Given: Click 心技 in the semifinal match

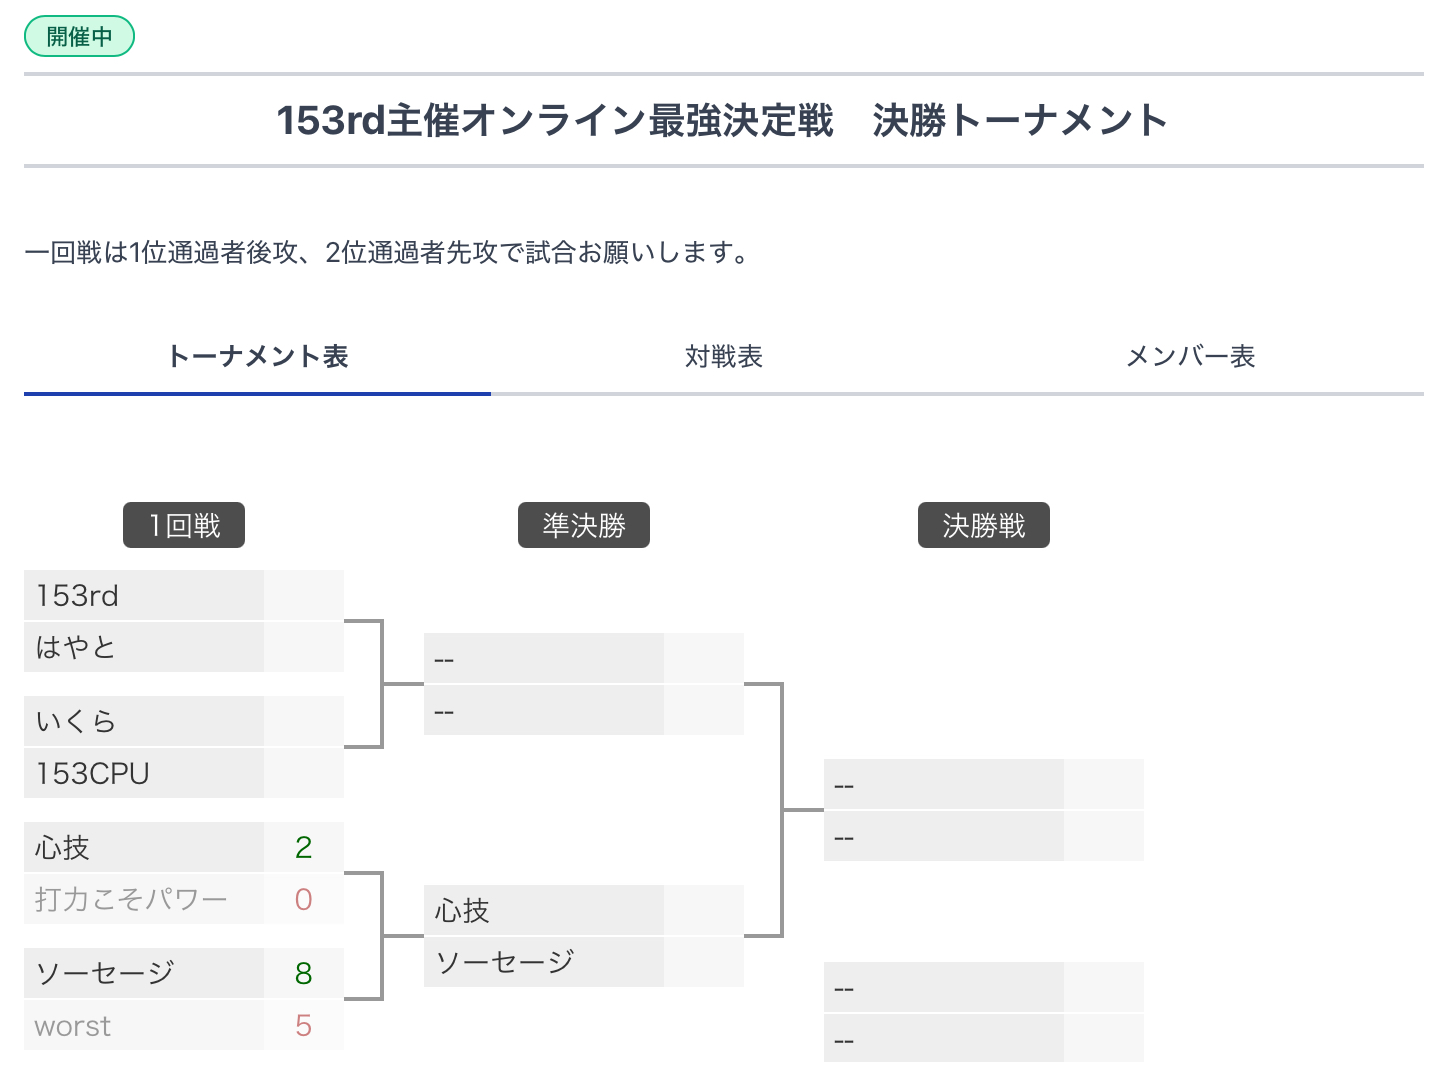Looking at the screenshot, I should pyautogui.click(x=544, y=910).
